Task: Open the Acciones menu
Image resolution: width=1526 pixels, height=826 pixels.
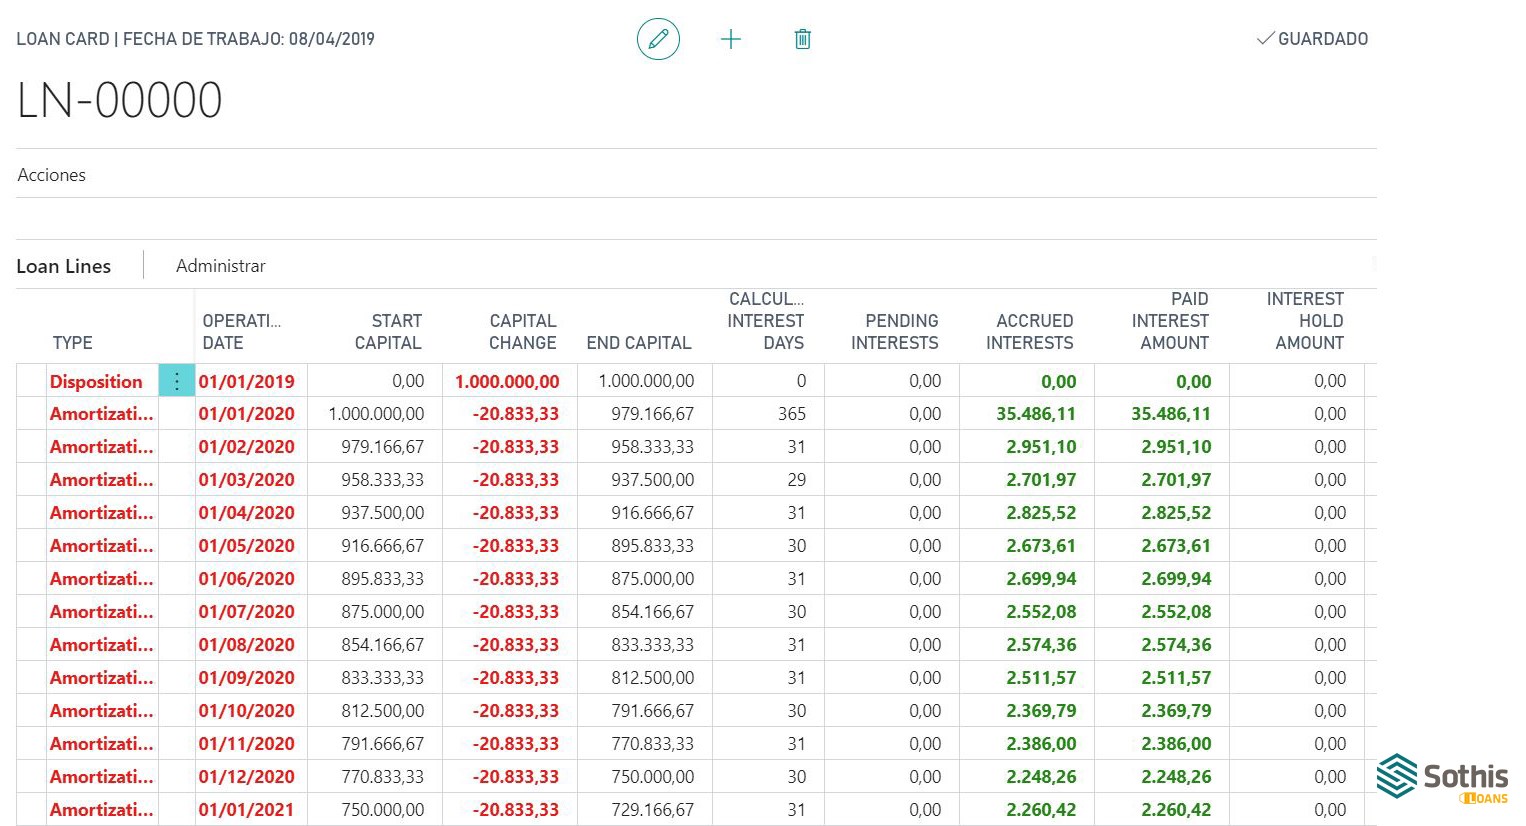Action: pos(52,175)
